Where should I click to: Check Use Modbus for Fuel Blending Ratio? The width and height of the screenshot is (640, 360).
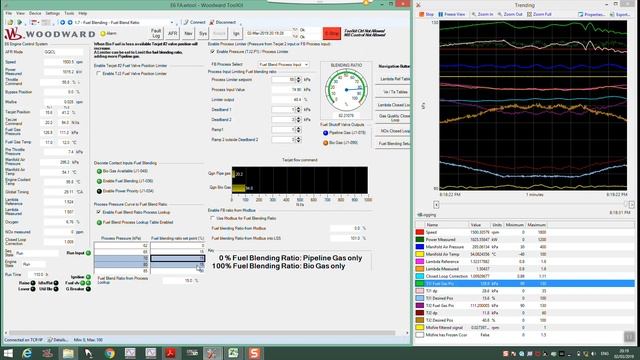click(212, 218)
